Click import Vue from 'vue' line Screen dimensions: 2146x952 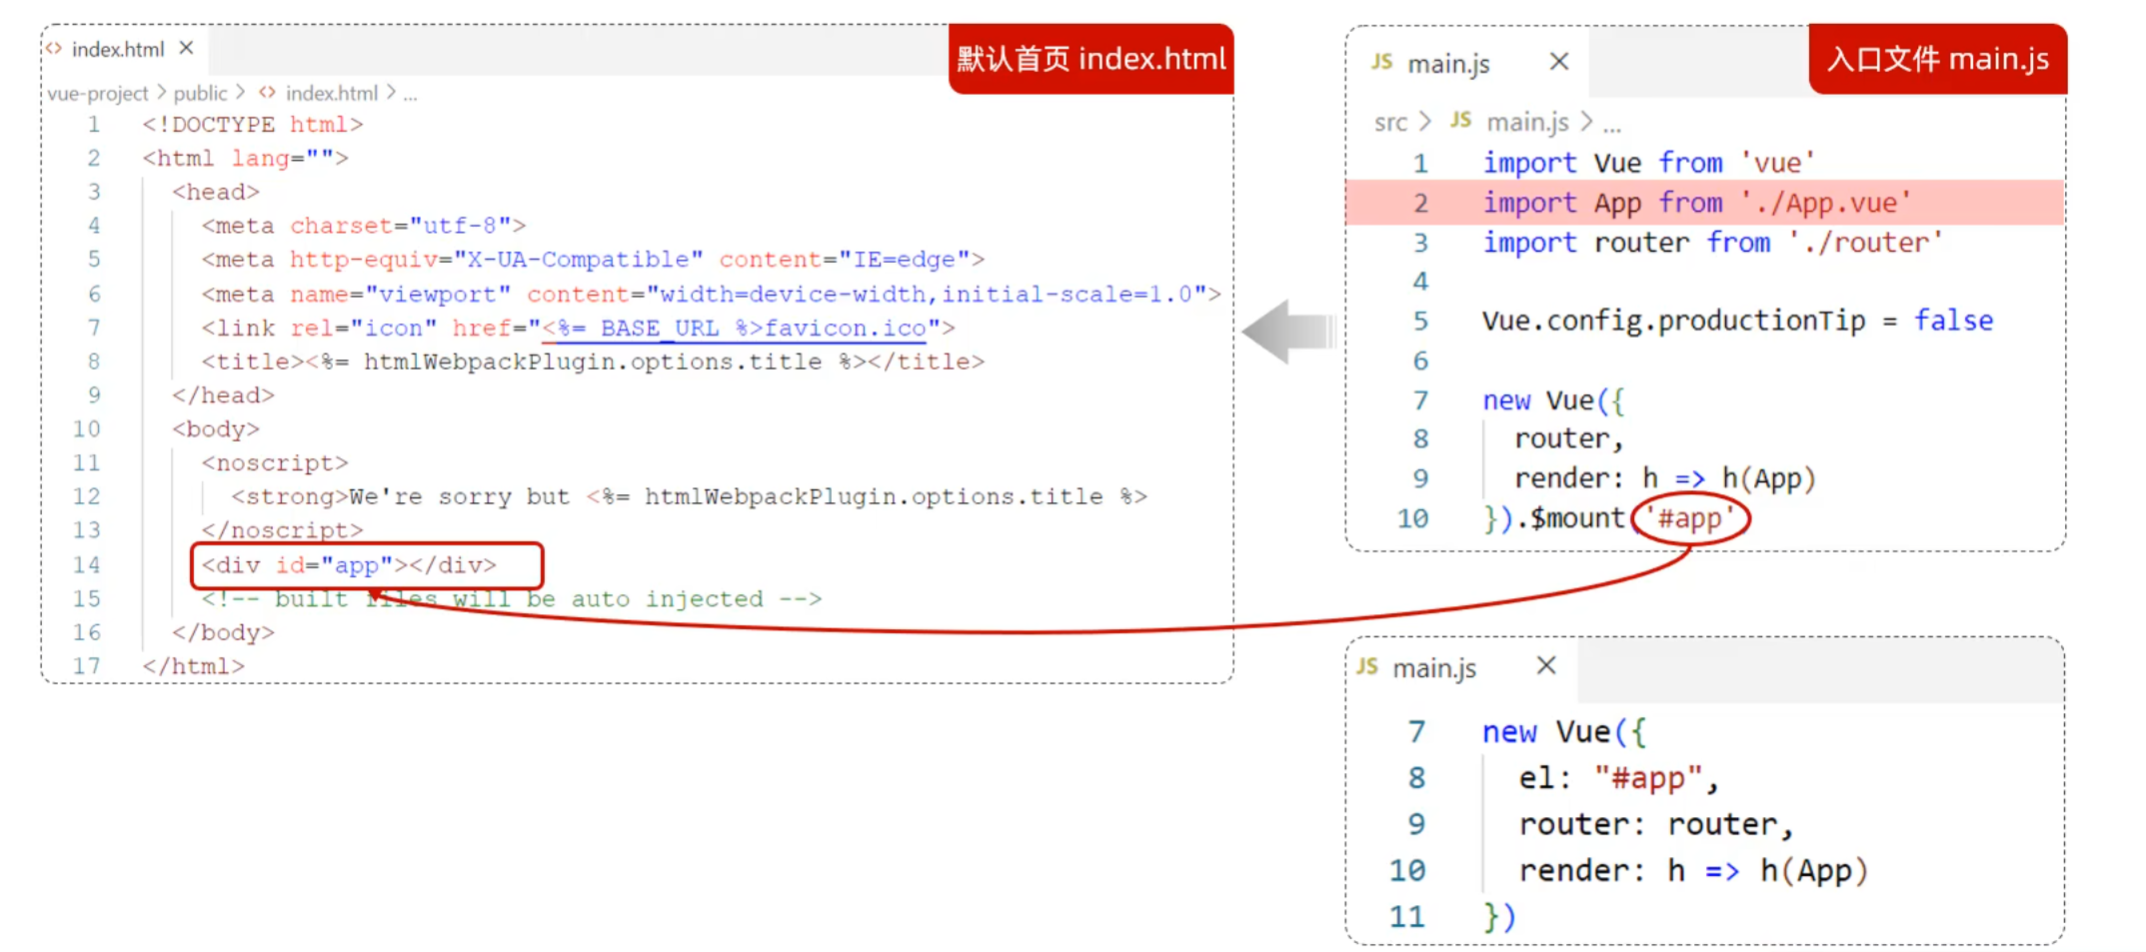(x=1649, y=163)
